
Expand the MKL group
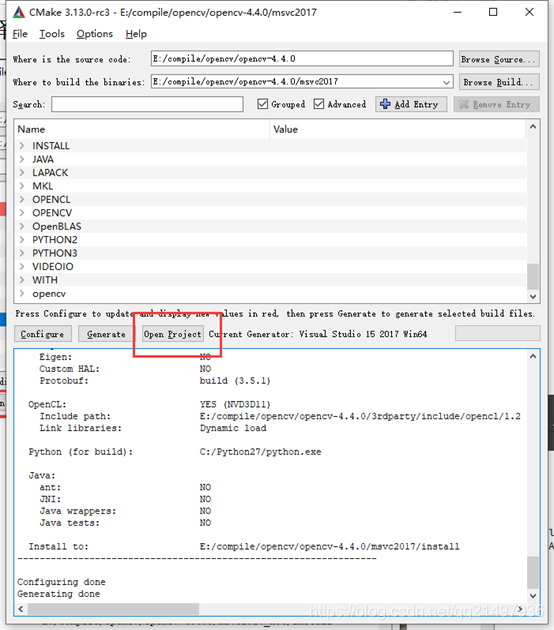[x=22, y=186]
